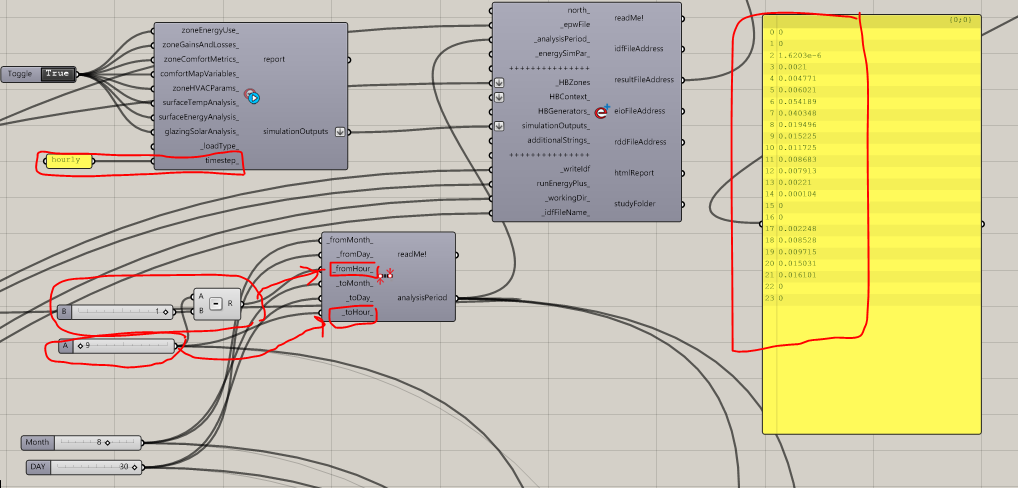The image size is (1018, 488).
Task: Click the _loadType_ input
Action: tap(219, 146)
